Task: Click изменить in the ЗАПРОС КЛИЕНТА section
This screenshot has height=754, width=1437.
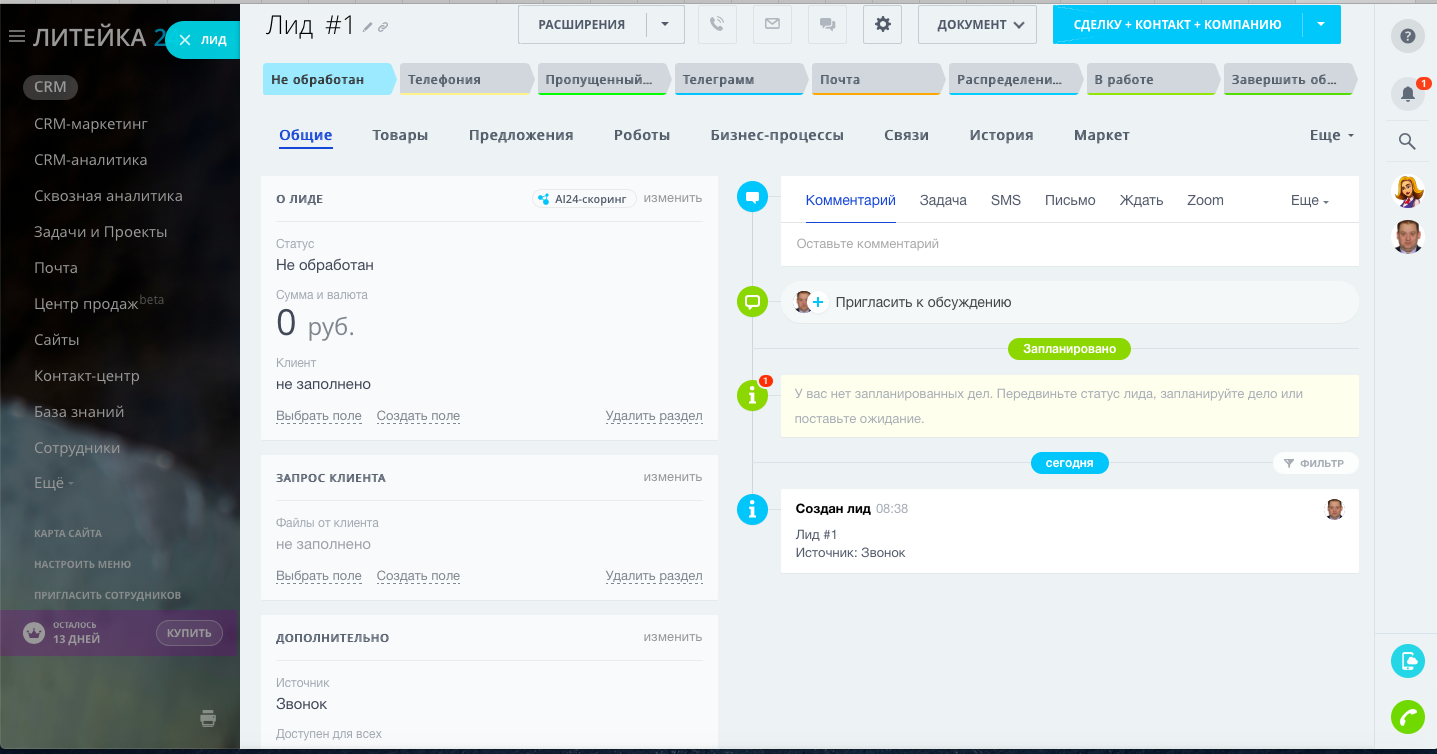Action: pos(673,477)
